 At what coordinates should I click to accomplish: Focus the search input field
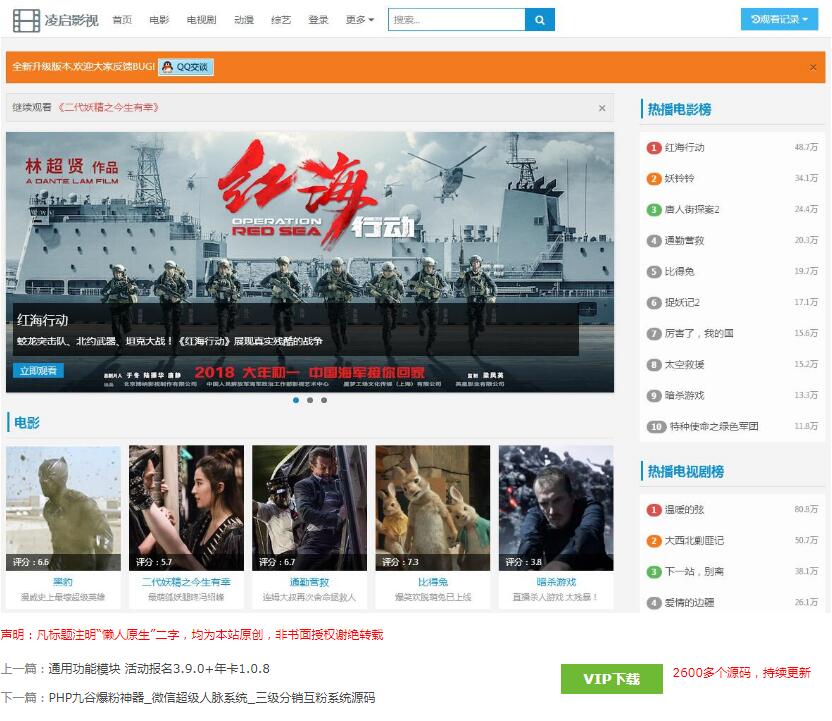click(x=456, y=20)
